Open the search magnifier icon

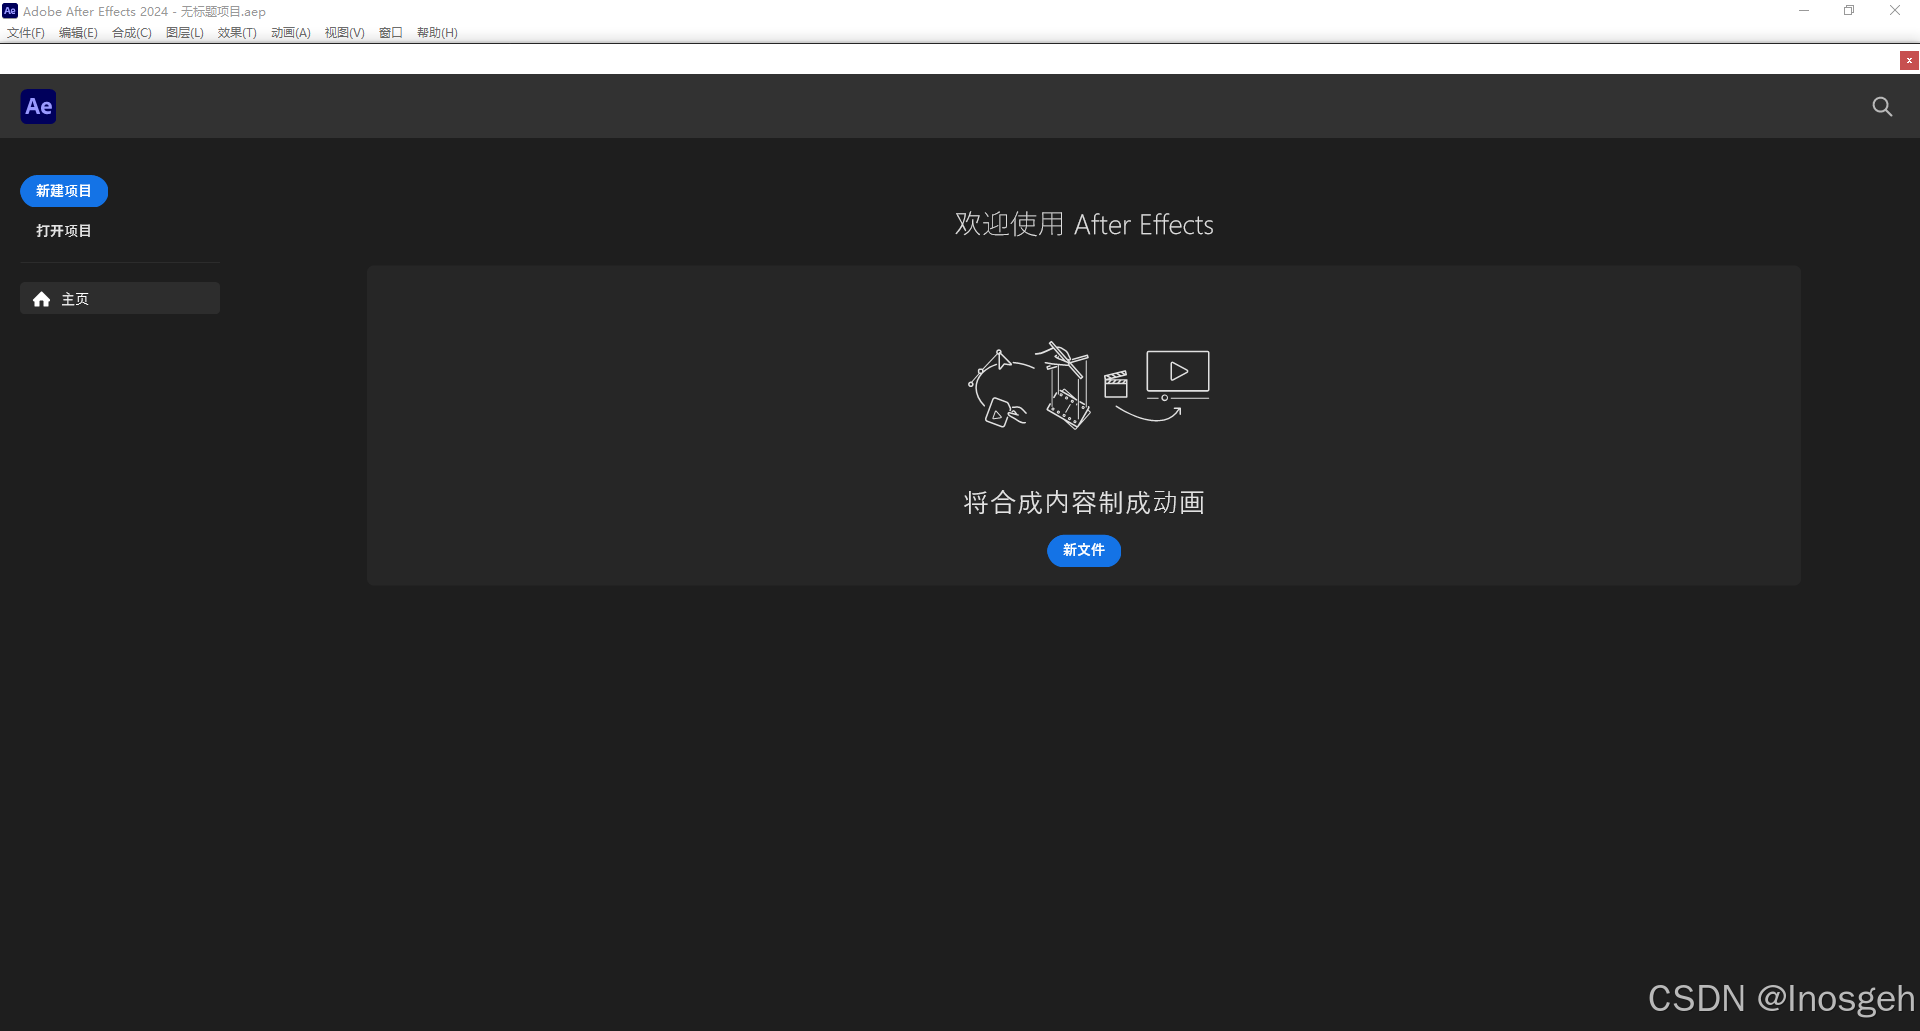[1882, 106]
